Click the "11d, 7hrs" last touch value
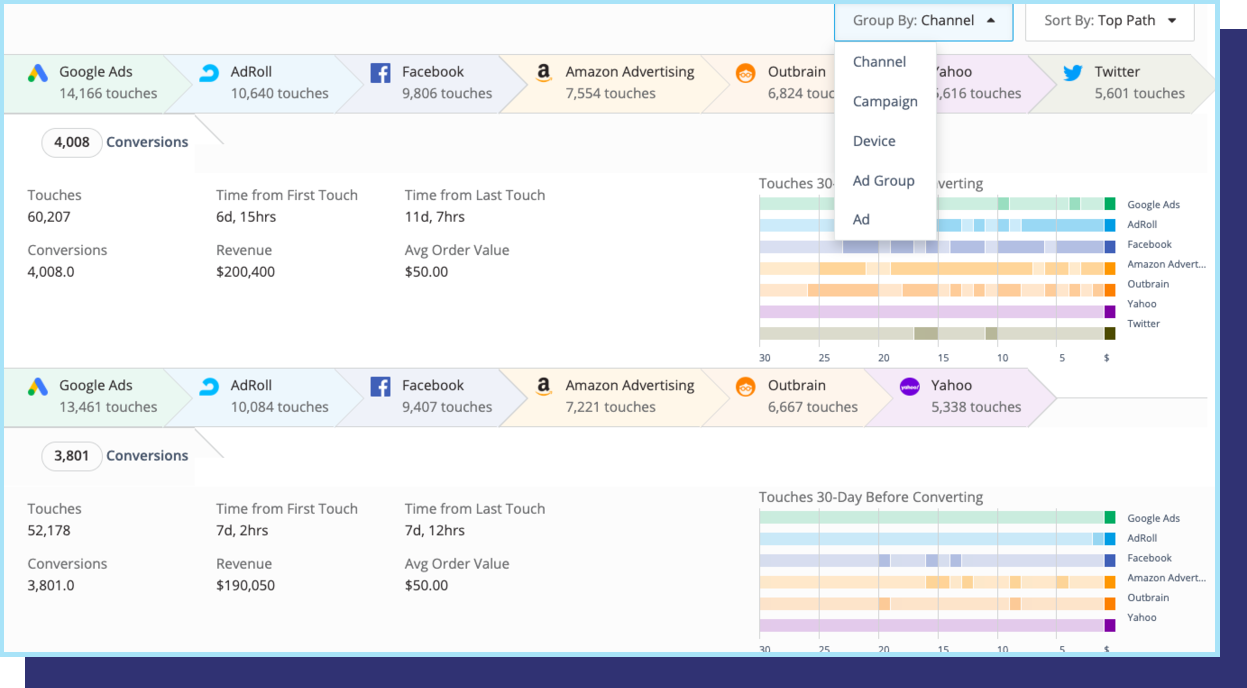 tap(433, 217)
